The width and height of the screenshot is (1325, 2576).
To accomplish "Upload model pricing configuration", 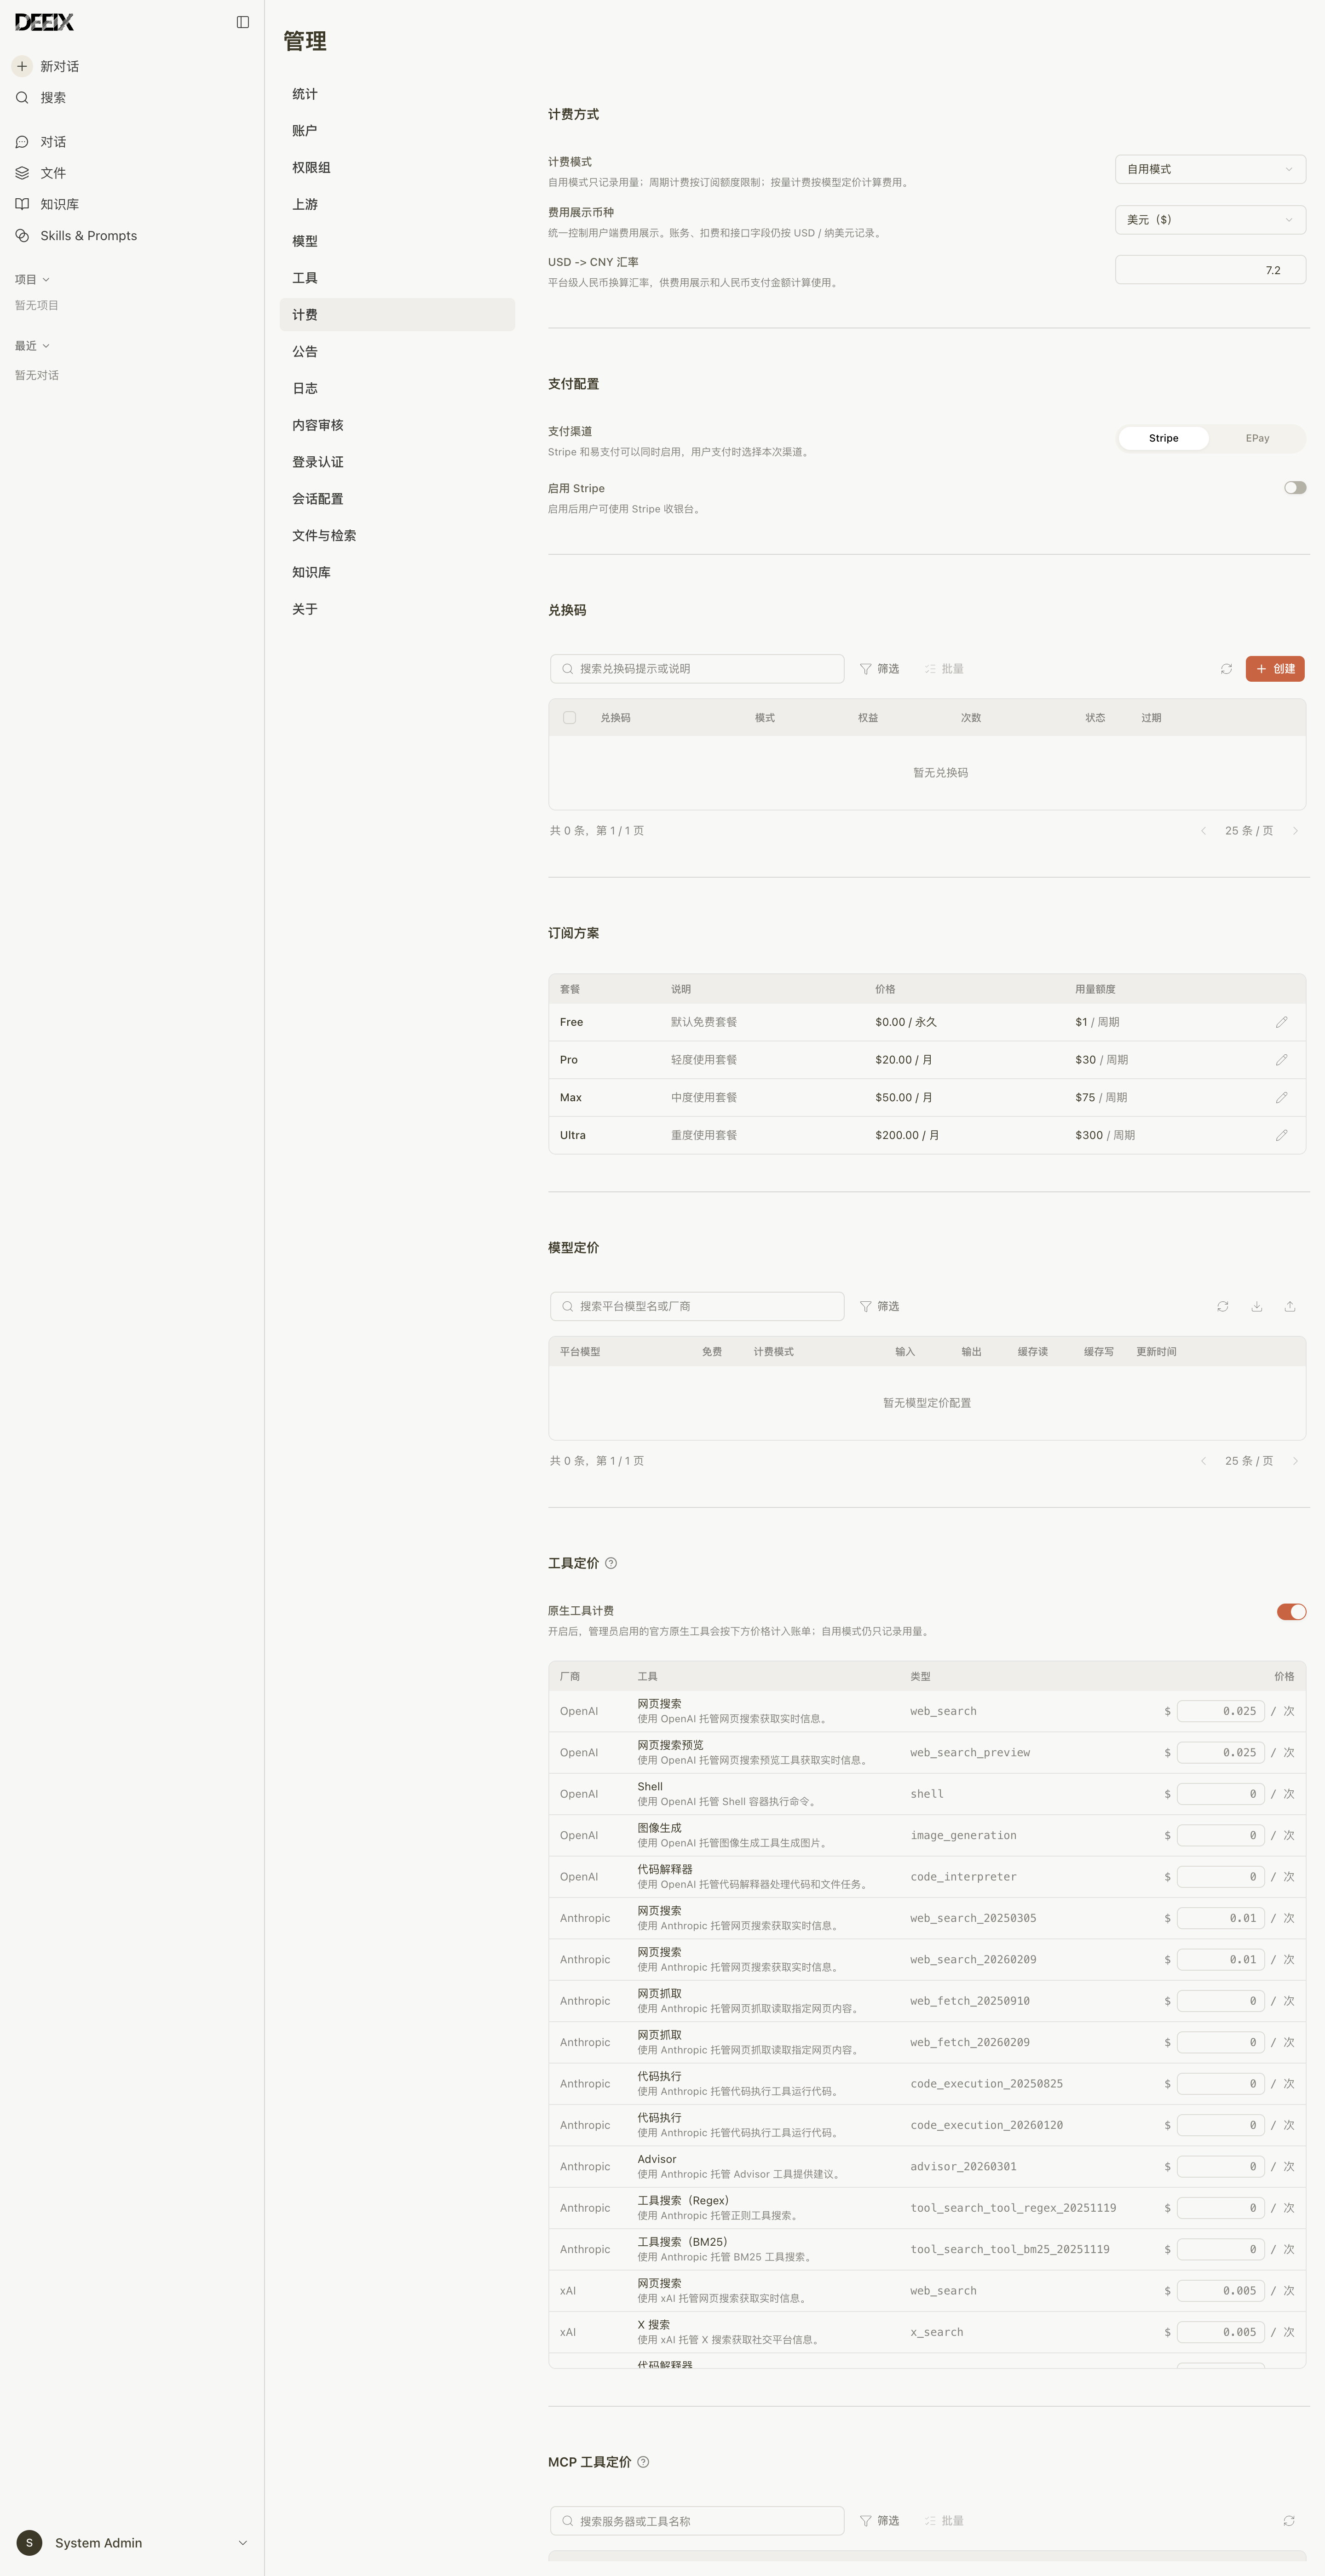I will tap(1290, 1306).
